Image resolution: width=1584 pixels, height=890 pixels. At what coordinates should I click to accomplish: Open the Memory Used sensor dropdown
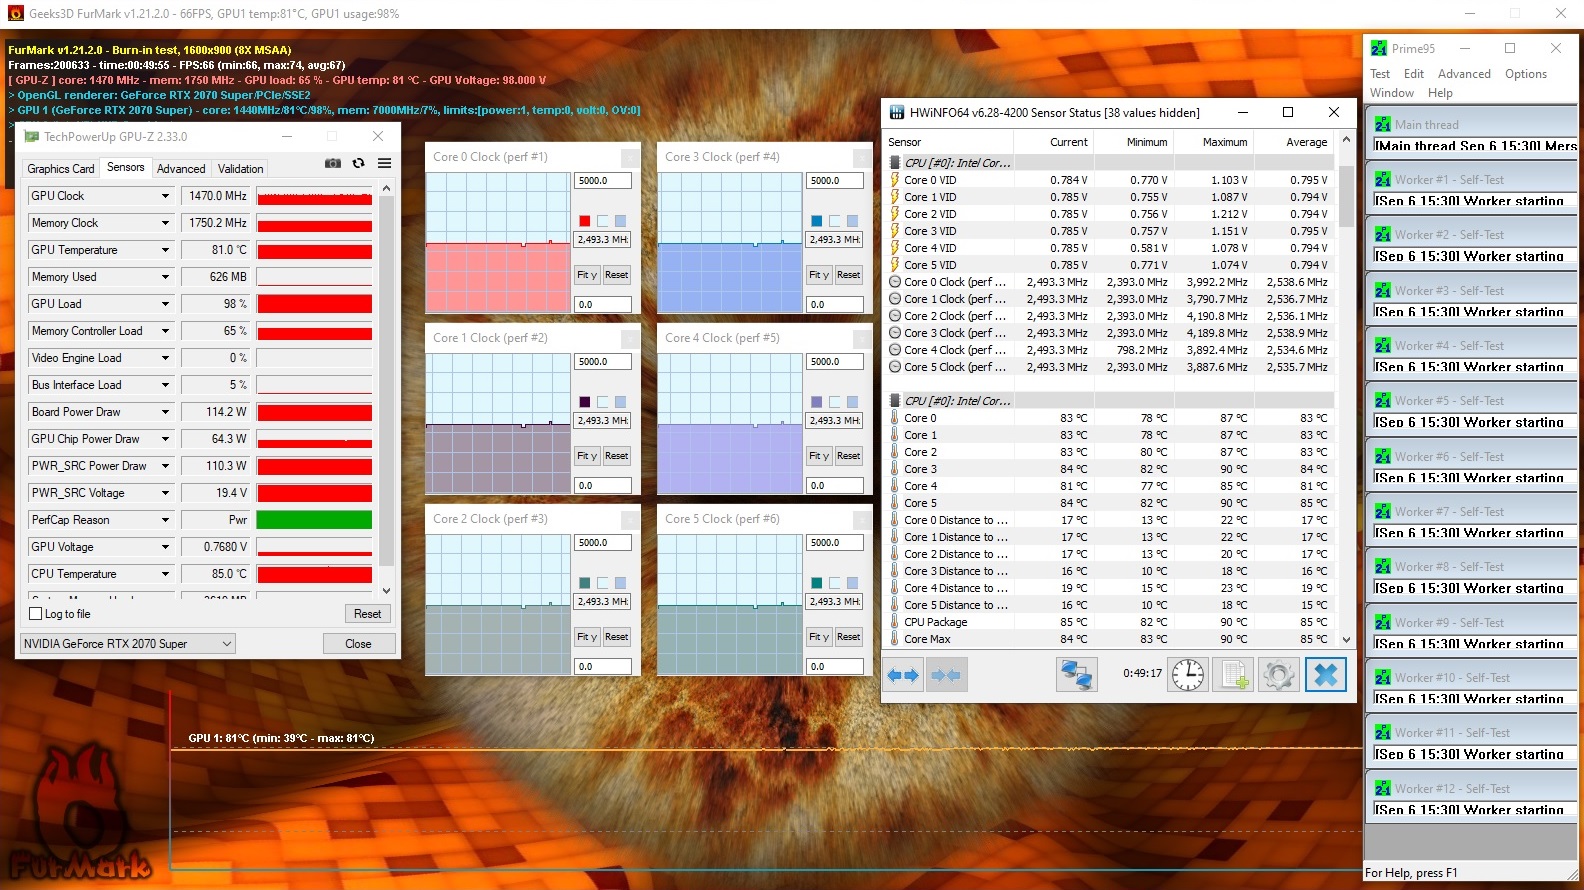(x=165, y=277)
